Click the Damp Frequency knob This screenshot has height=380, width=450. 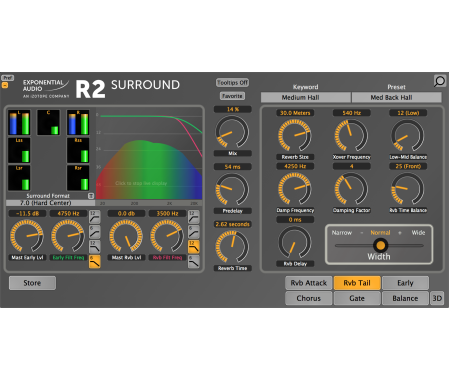point(295,189)
